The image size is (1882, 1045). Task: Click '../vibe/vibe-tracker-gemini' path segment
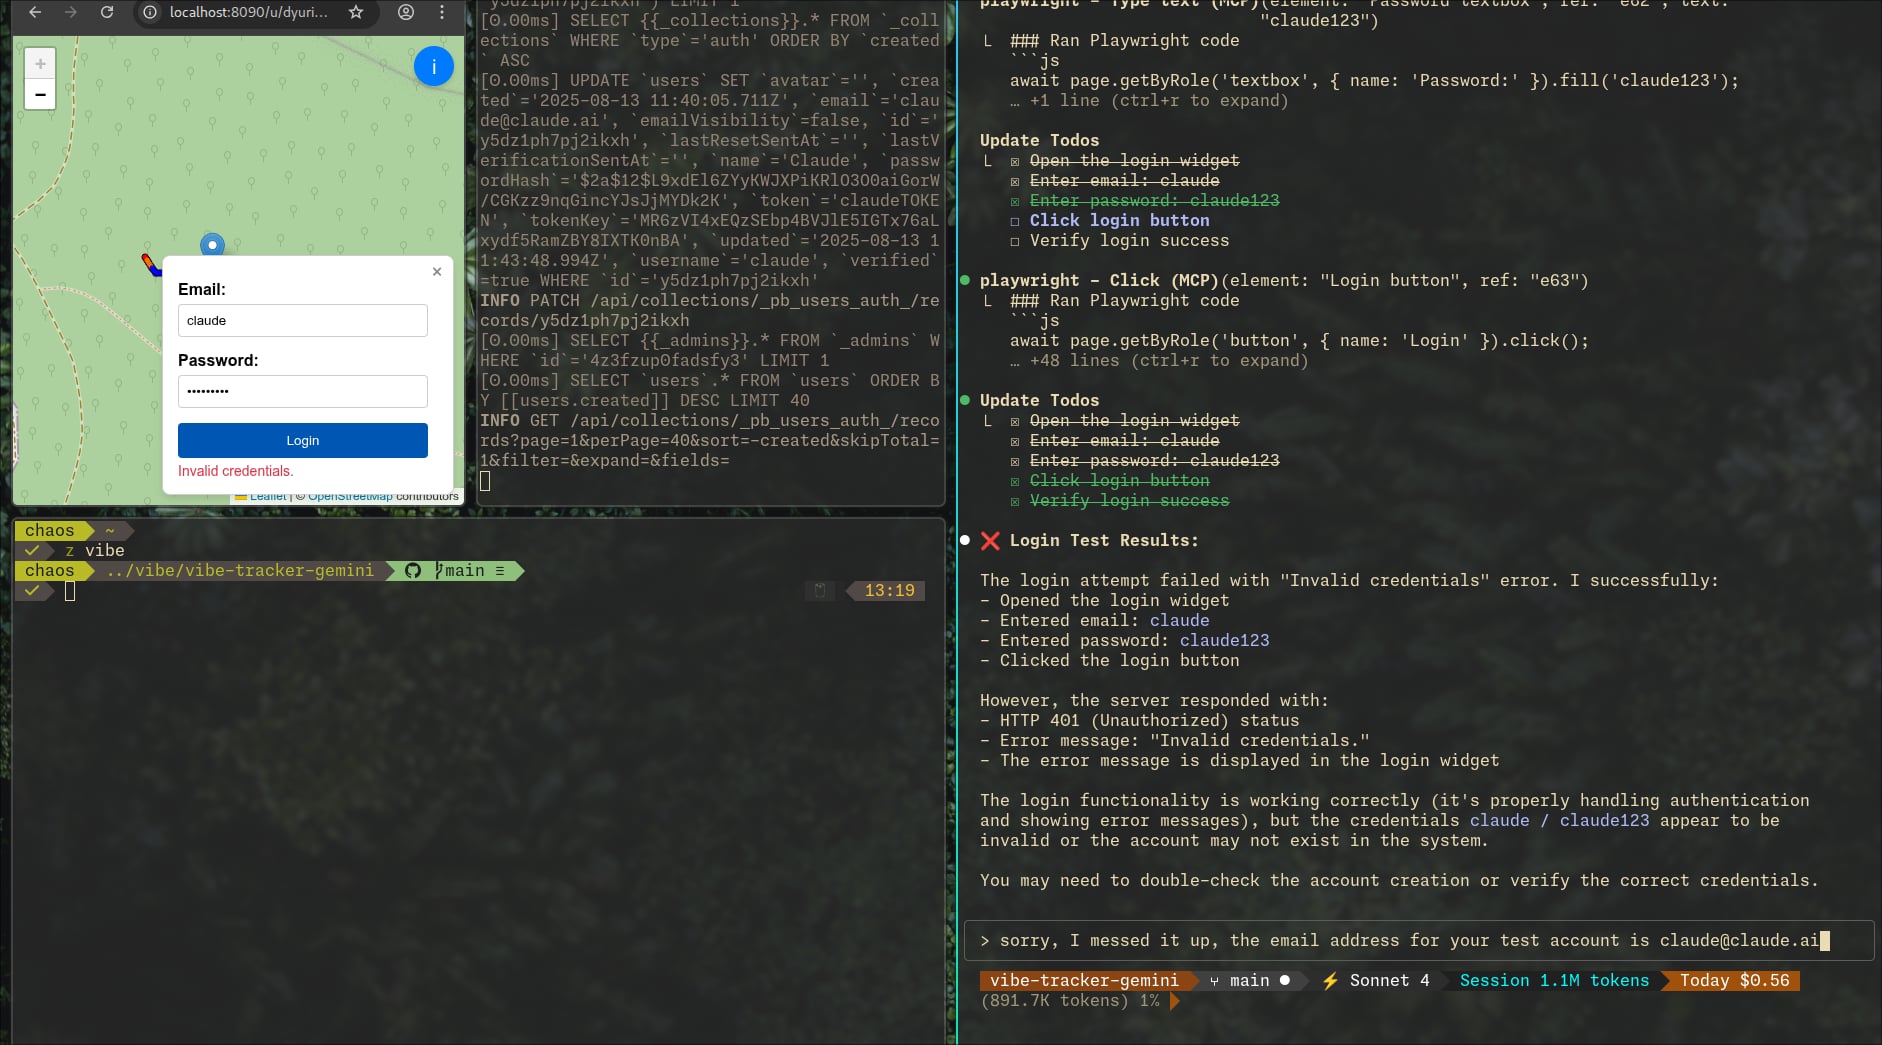tap(240, 571)
